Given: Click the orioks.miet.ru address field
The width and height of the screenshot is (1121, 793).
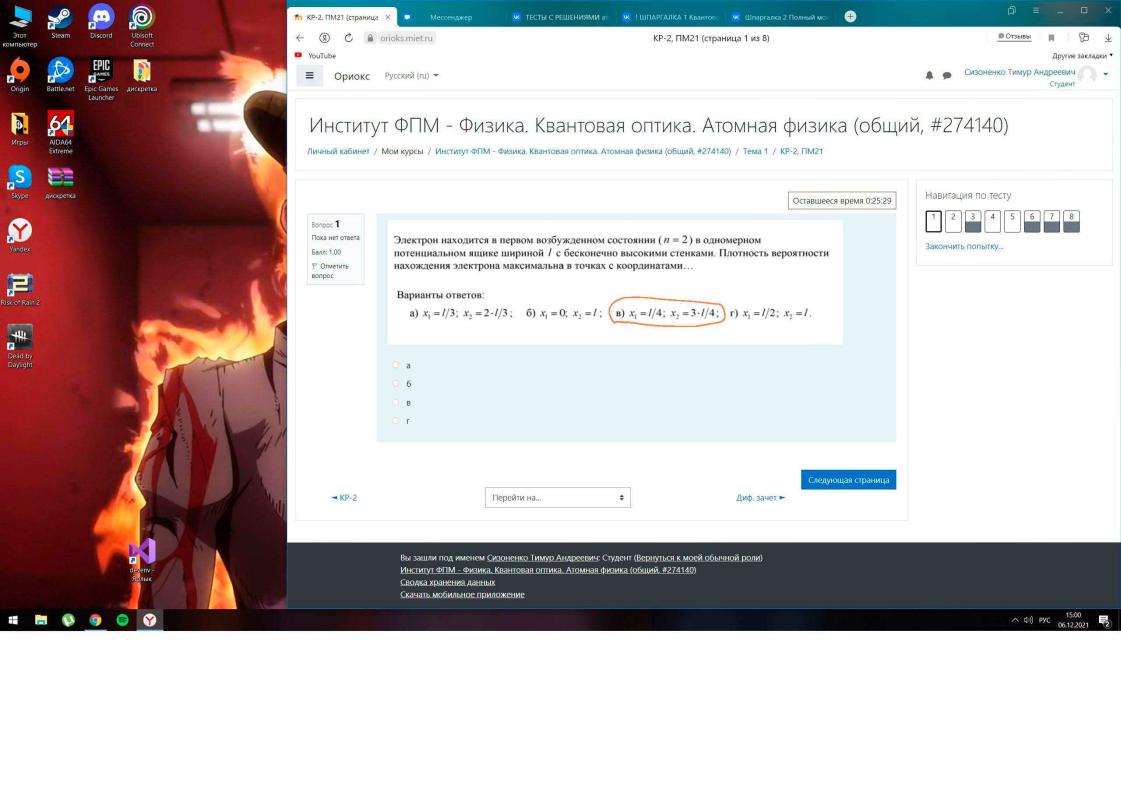Looking at the screenshot, I should [400, 38].
